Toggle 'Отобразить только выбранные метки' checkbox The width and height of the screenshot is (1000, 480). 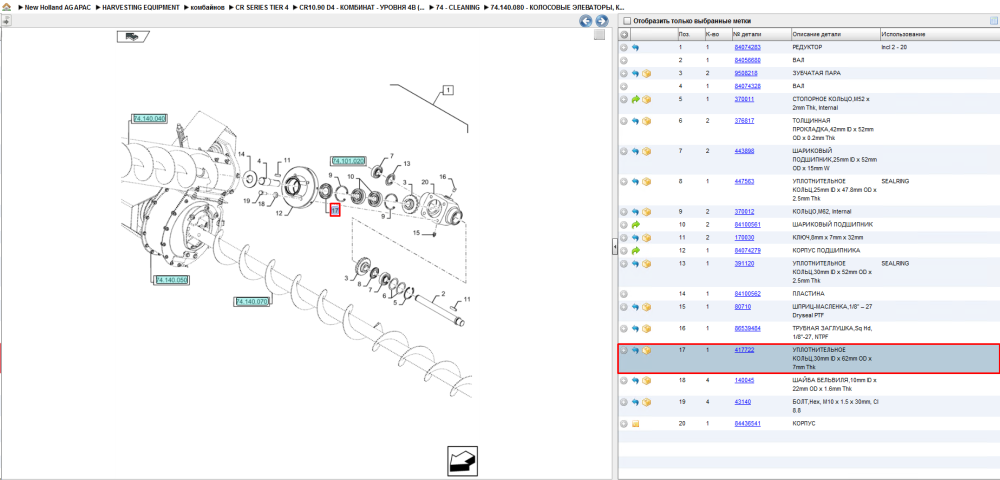click(x=627, y=21)
